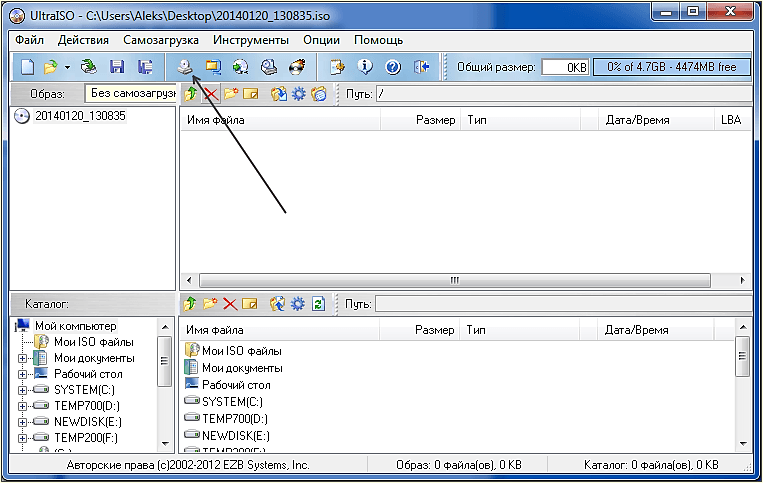Open gear settings in catalog toolbar
The width and height of the screenshot is (763, 483).
tap(298, 304)
